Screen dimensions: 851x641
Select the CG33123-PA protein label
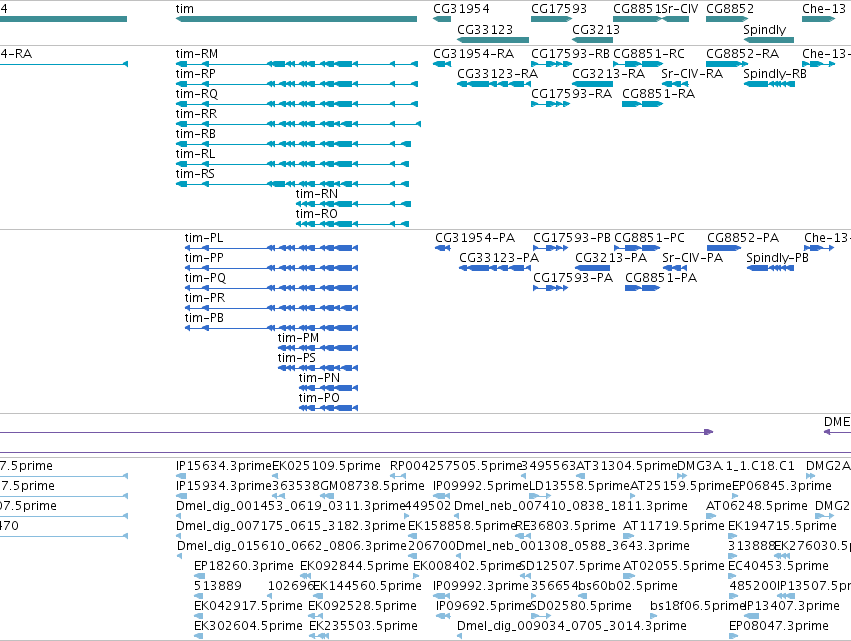tap(499, 258)
